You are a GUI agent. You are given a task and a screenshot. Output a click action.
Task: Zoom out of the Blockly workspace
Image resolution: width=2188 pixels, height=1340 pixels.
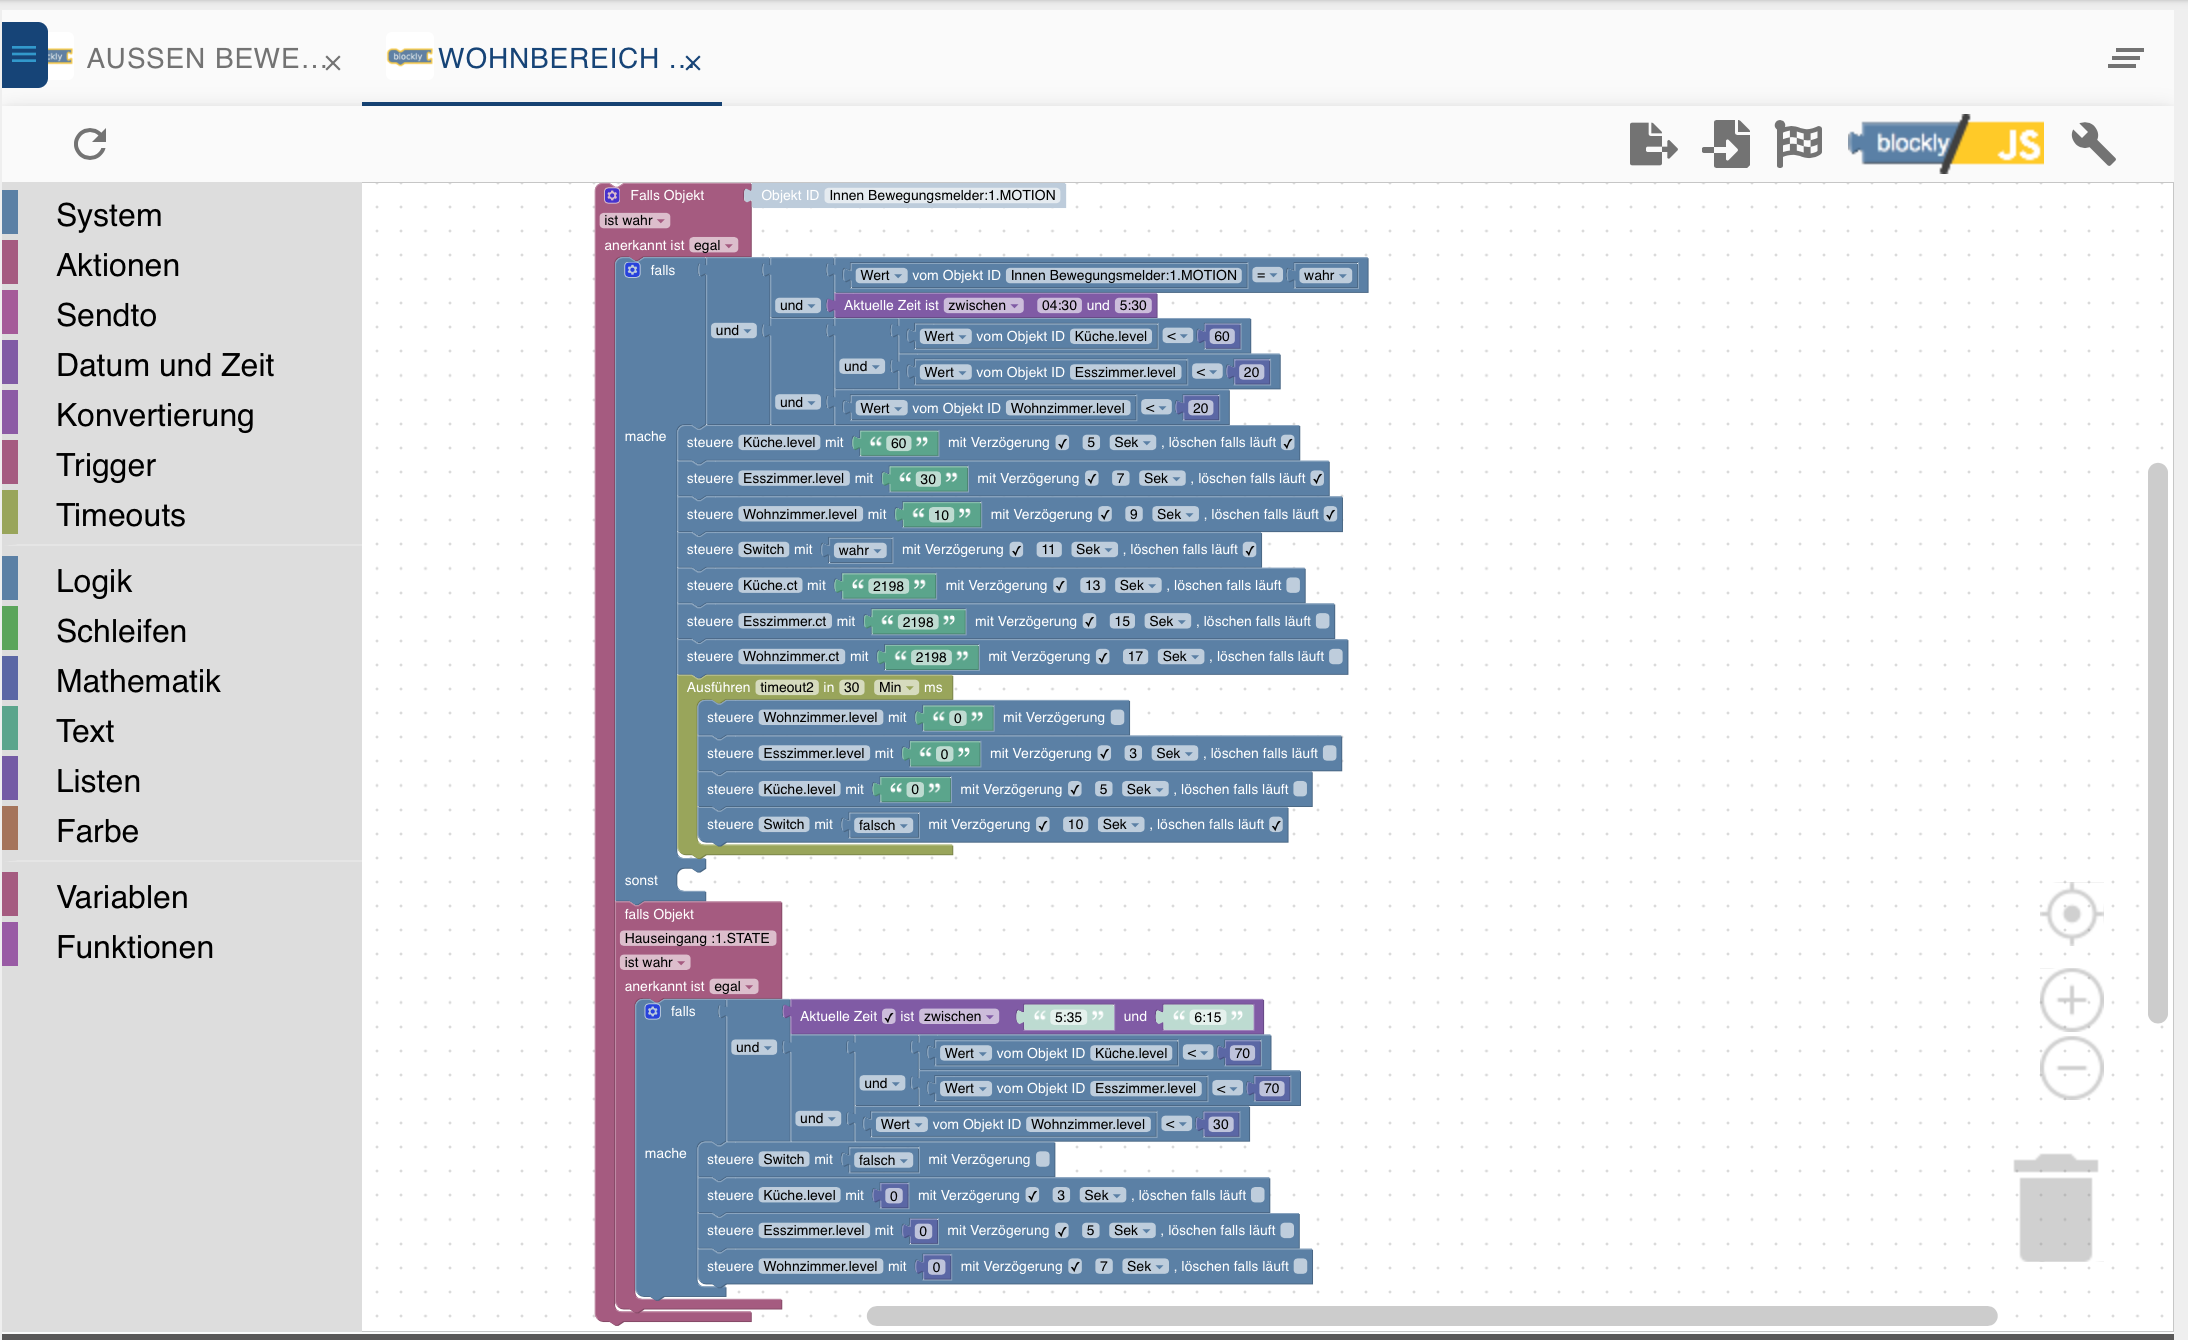coord(2071,1068)
